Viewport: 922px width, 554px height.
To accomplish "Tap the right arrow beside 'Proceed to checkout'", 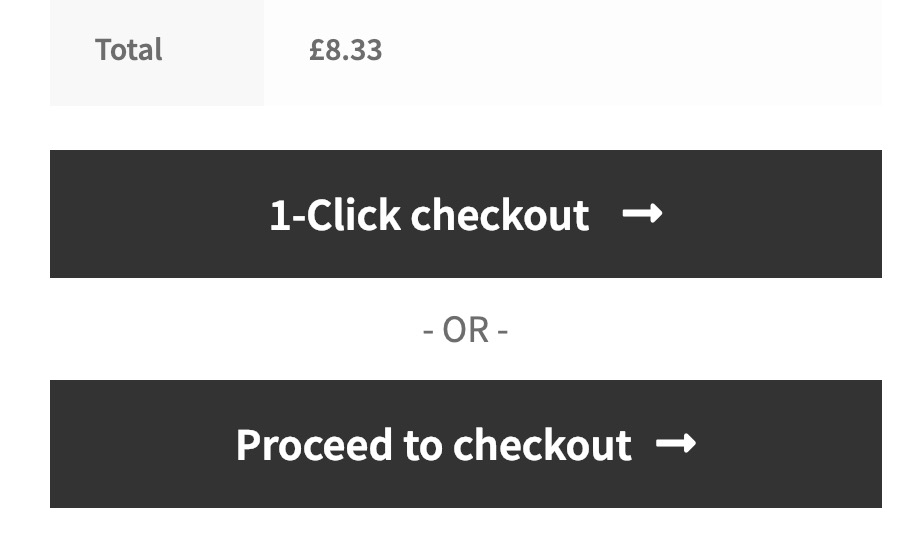I will [676, 444].
